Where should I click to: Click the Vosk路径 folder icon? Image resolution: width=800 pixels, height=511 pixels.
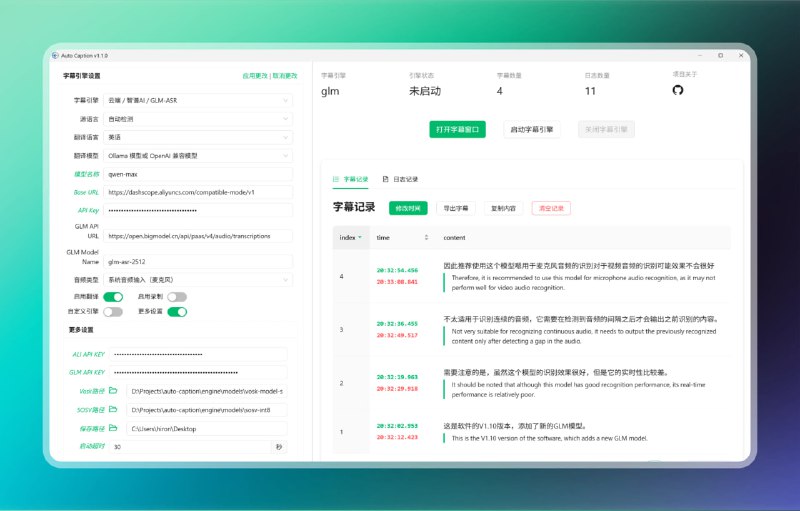tap(113, 391)
